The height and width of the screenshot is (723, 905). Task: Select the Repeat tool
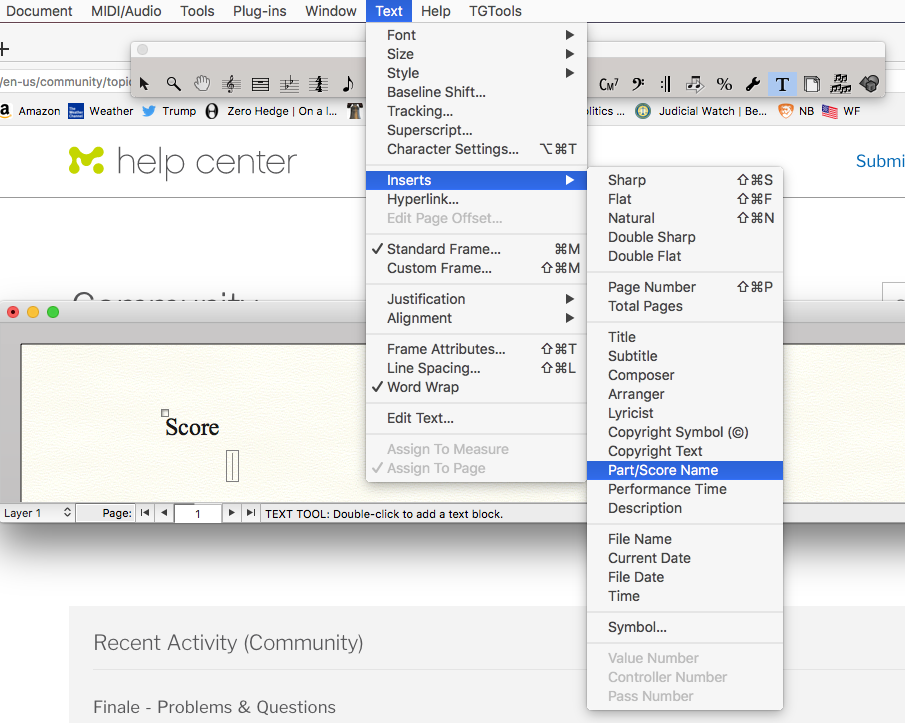[666, 84]
